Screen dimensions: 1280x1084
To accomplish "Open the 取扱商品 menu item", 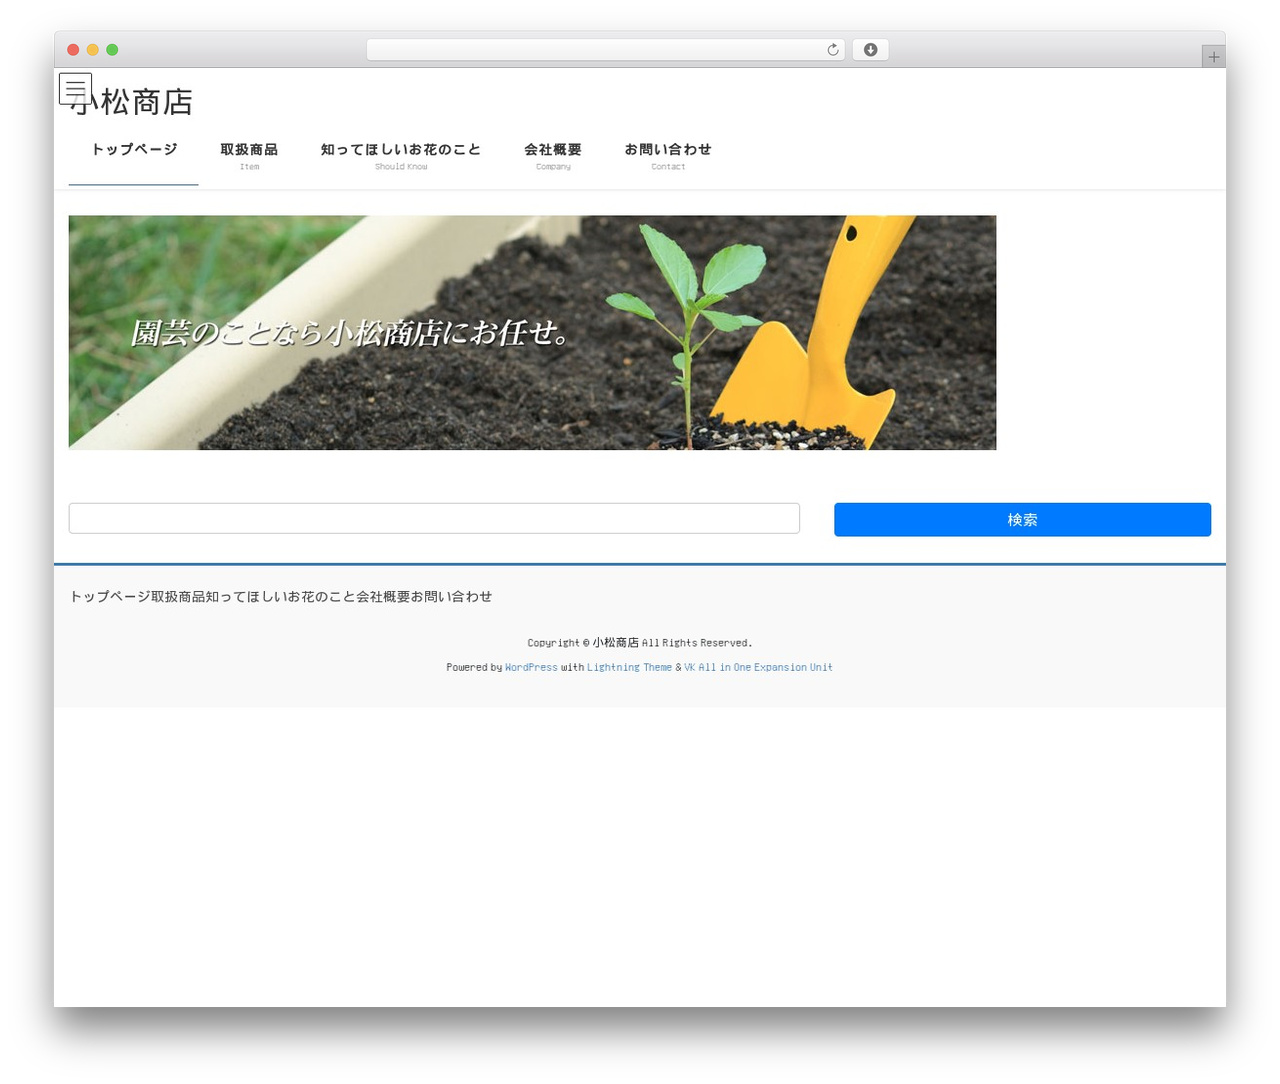I will (249, 157).
